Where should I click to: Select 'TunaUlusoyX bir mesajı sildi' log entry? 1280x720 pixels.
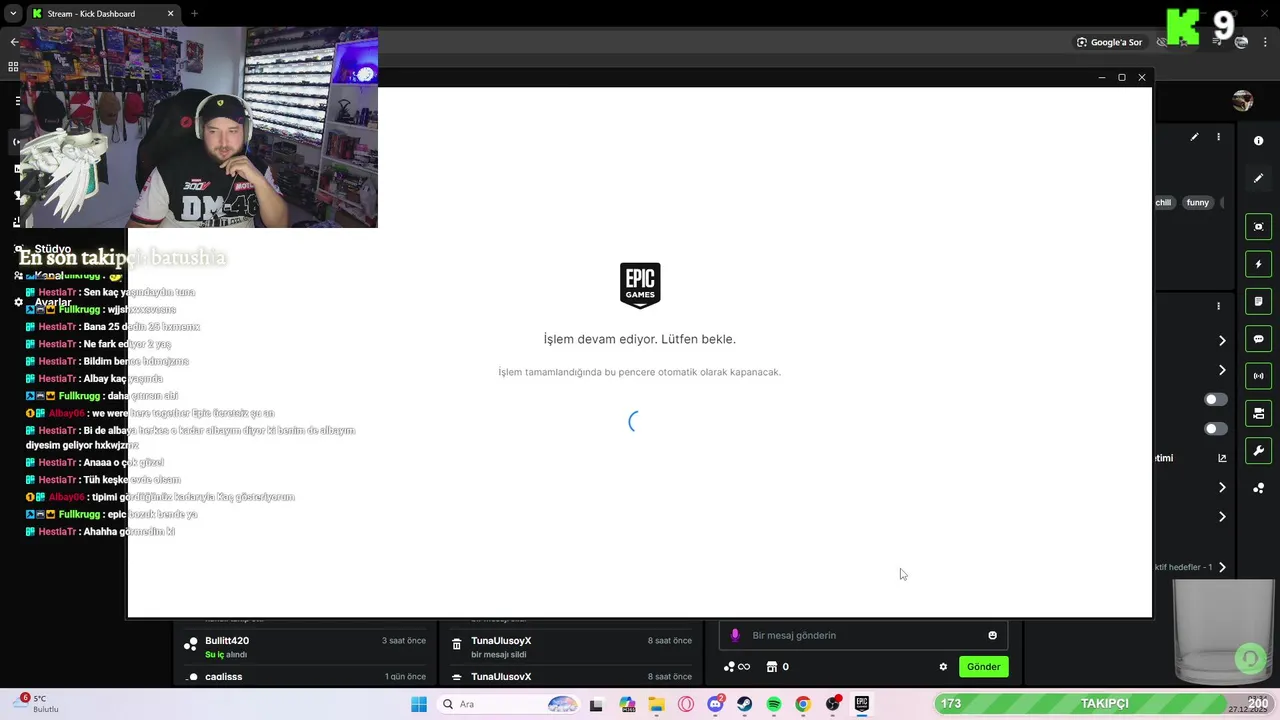pyautogui.click(x=571, y=647)
